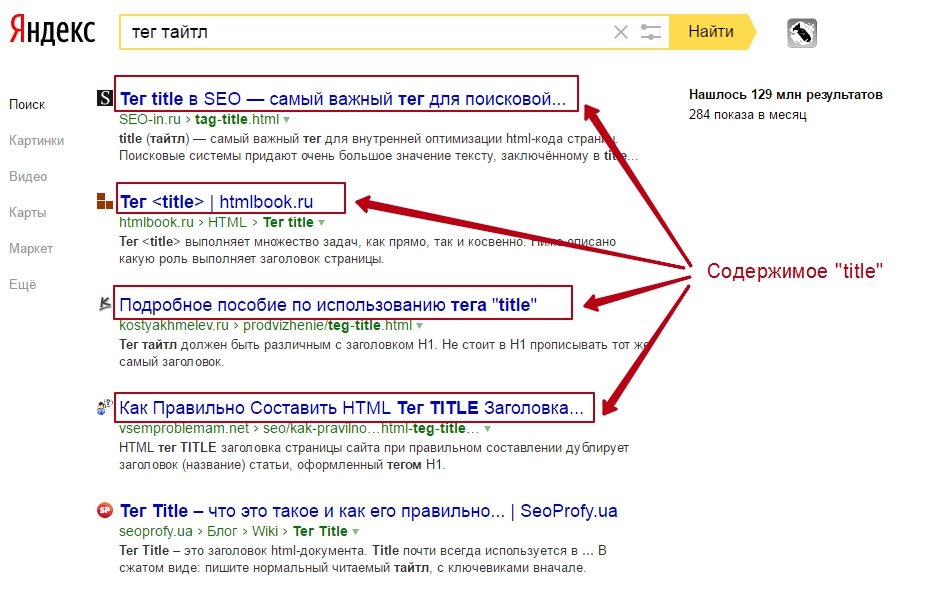
Task: Expand dropdown arrow after htmlbook.ru Тег title breadcrumb
Action: pos(322,223)
